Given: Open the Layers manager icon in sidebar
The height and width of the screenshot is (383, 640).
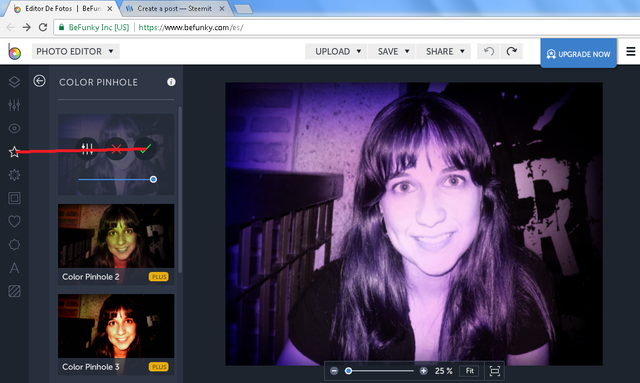Looking at the screenshot, I should click(x=14, y=82).
